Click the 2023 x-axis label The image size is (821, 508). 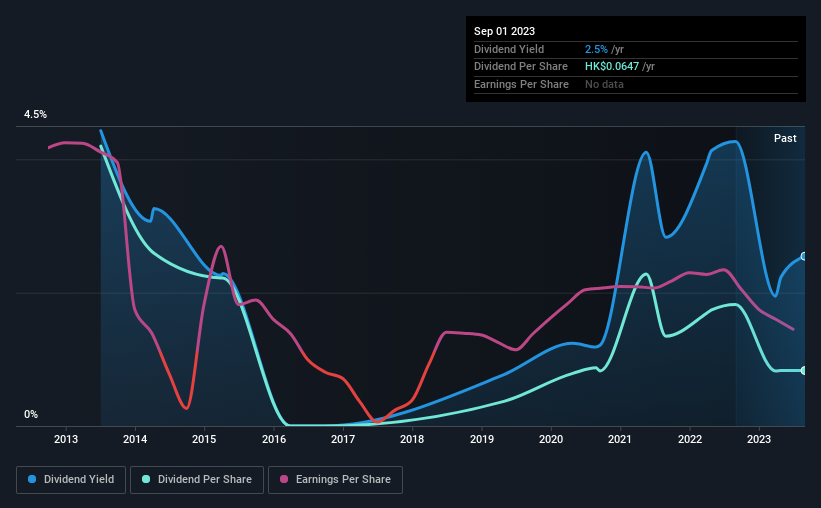tap(759, 439)
